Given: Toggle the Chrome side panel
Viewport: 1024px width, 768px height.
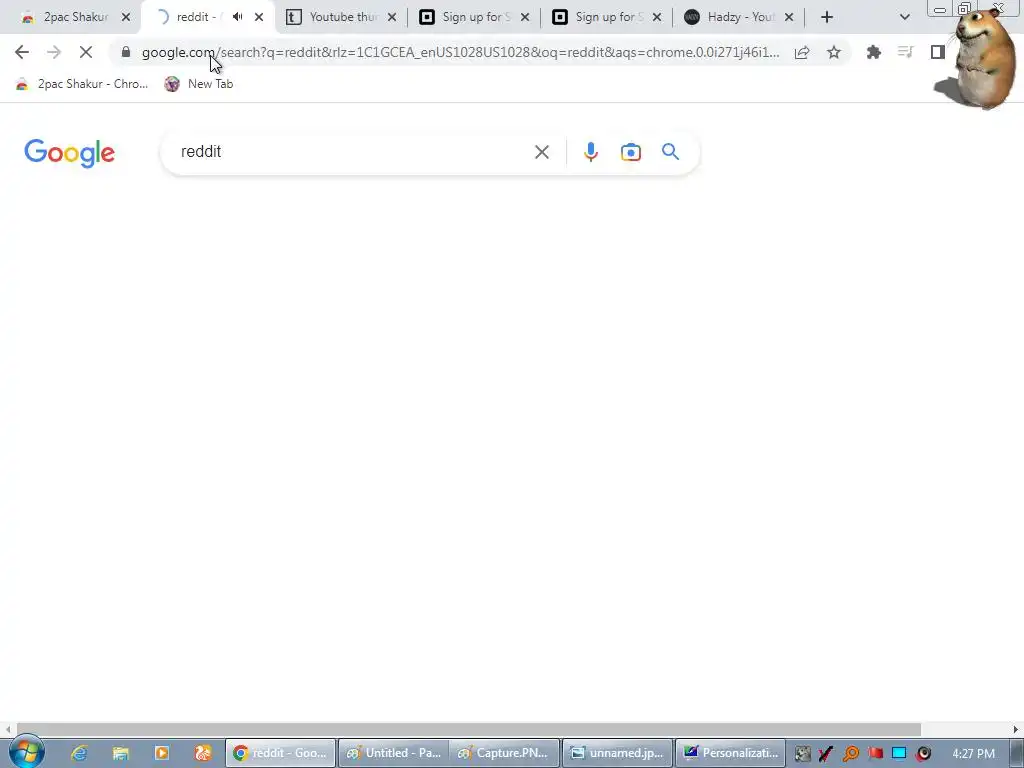Looking at the screenshot, I should [x=938, y=52].
